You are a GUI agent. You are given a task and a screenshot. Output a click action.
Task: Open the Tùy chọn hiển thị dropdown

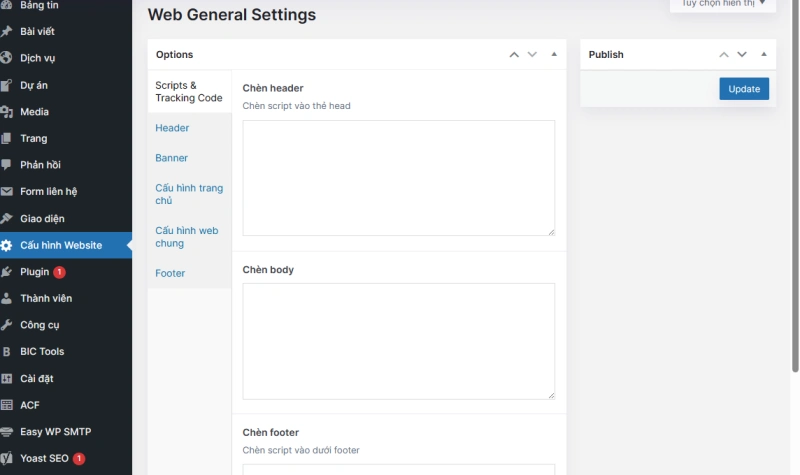point(723,4)
